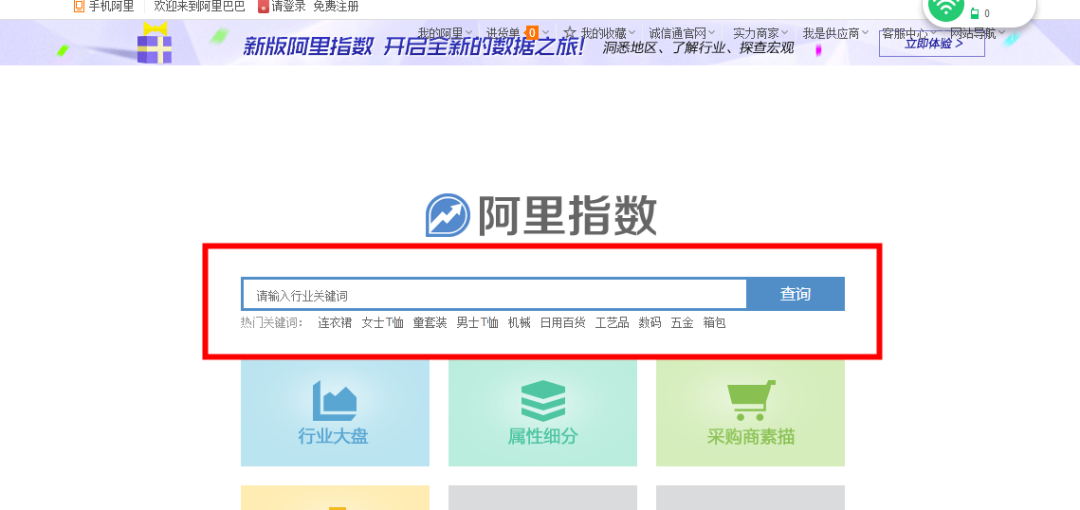Viewport: 1080px width, 510px height.
Task: Select hot keyword 机械
Action: click(x=519, y=323)
